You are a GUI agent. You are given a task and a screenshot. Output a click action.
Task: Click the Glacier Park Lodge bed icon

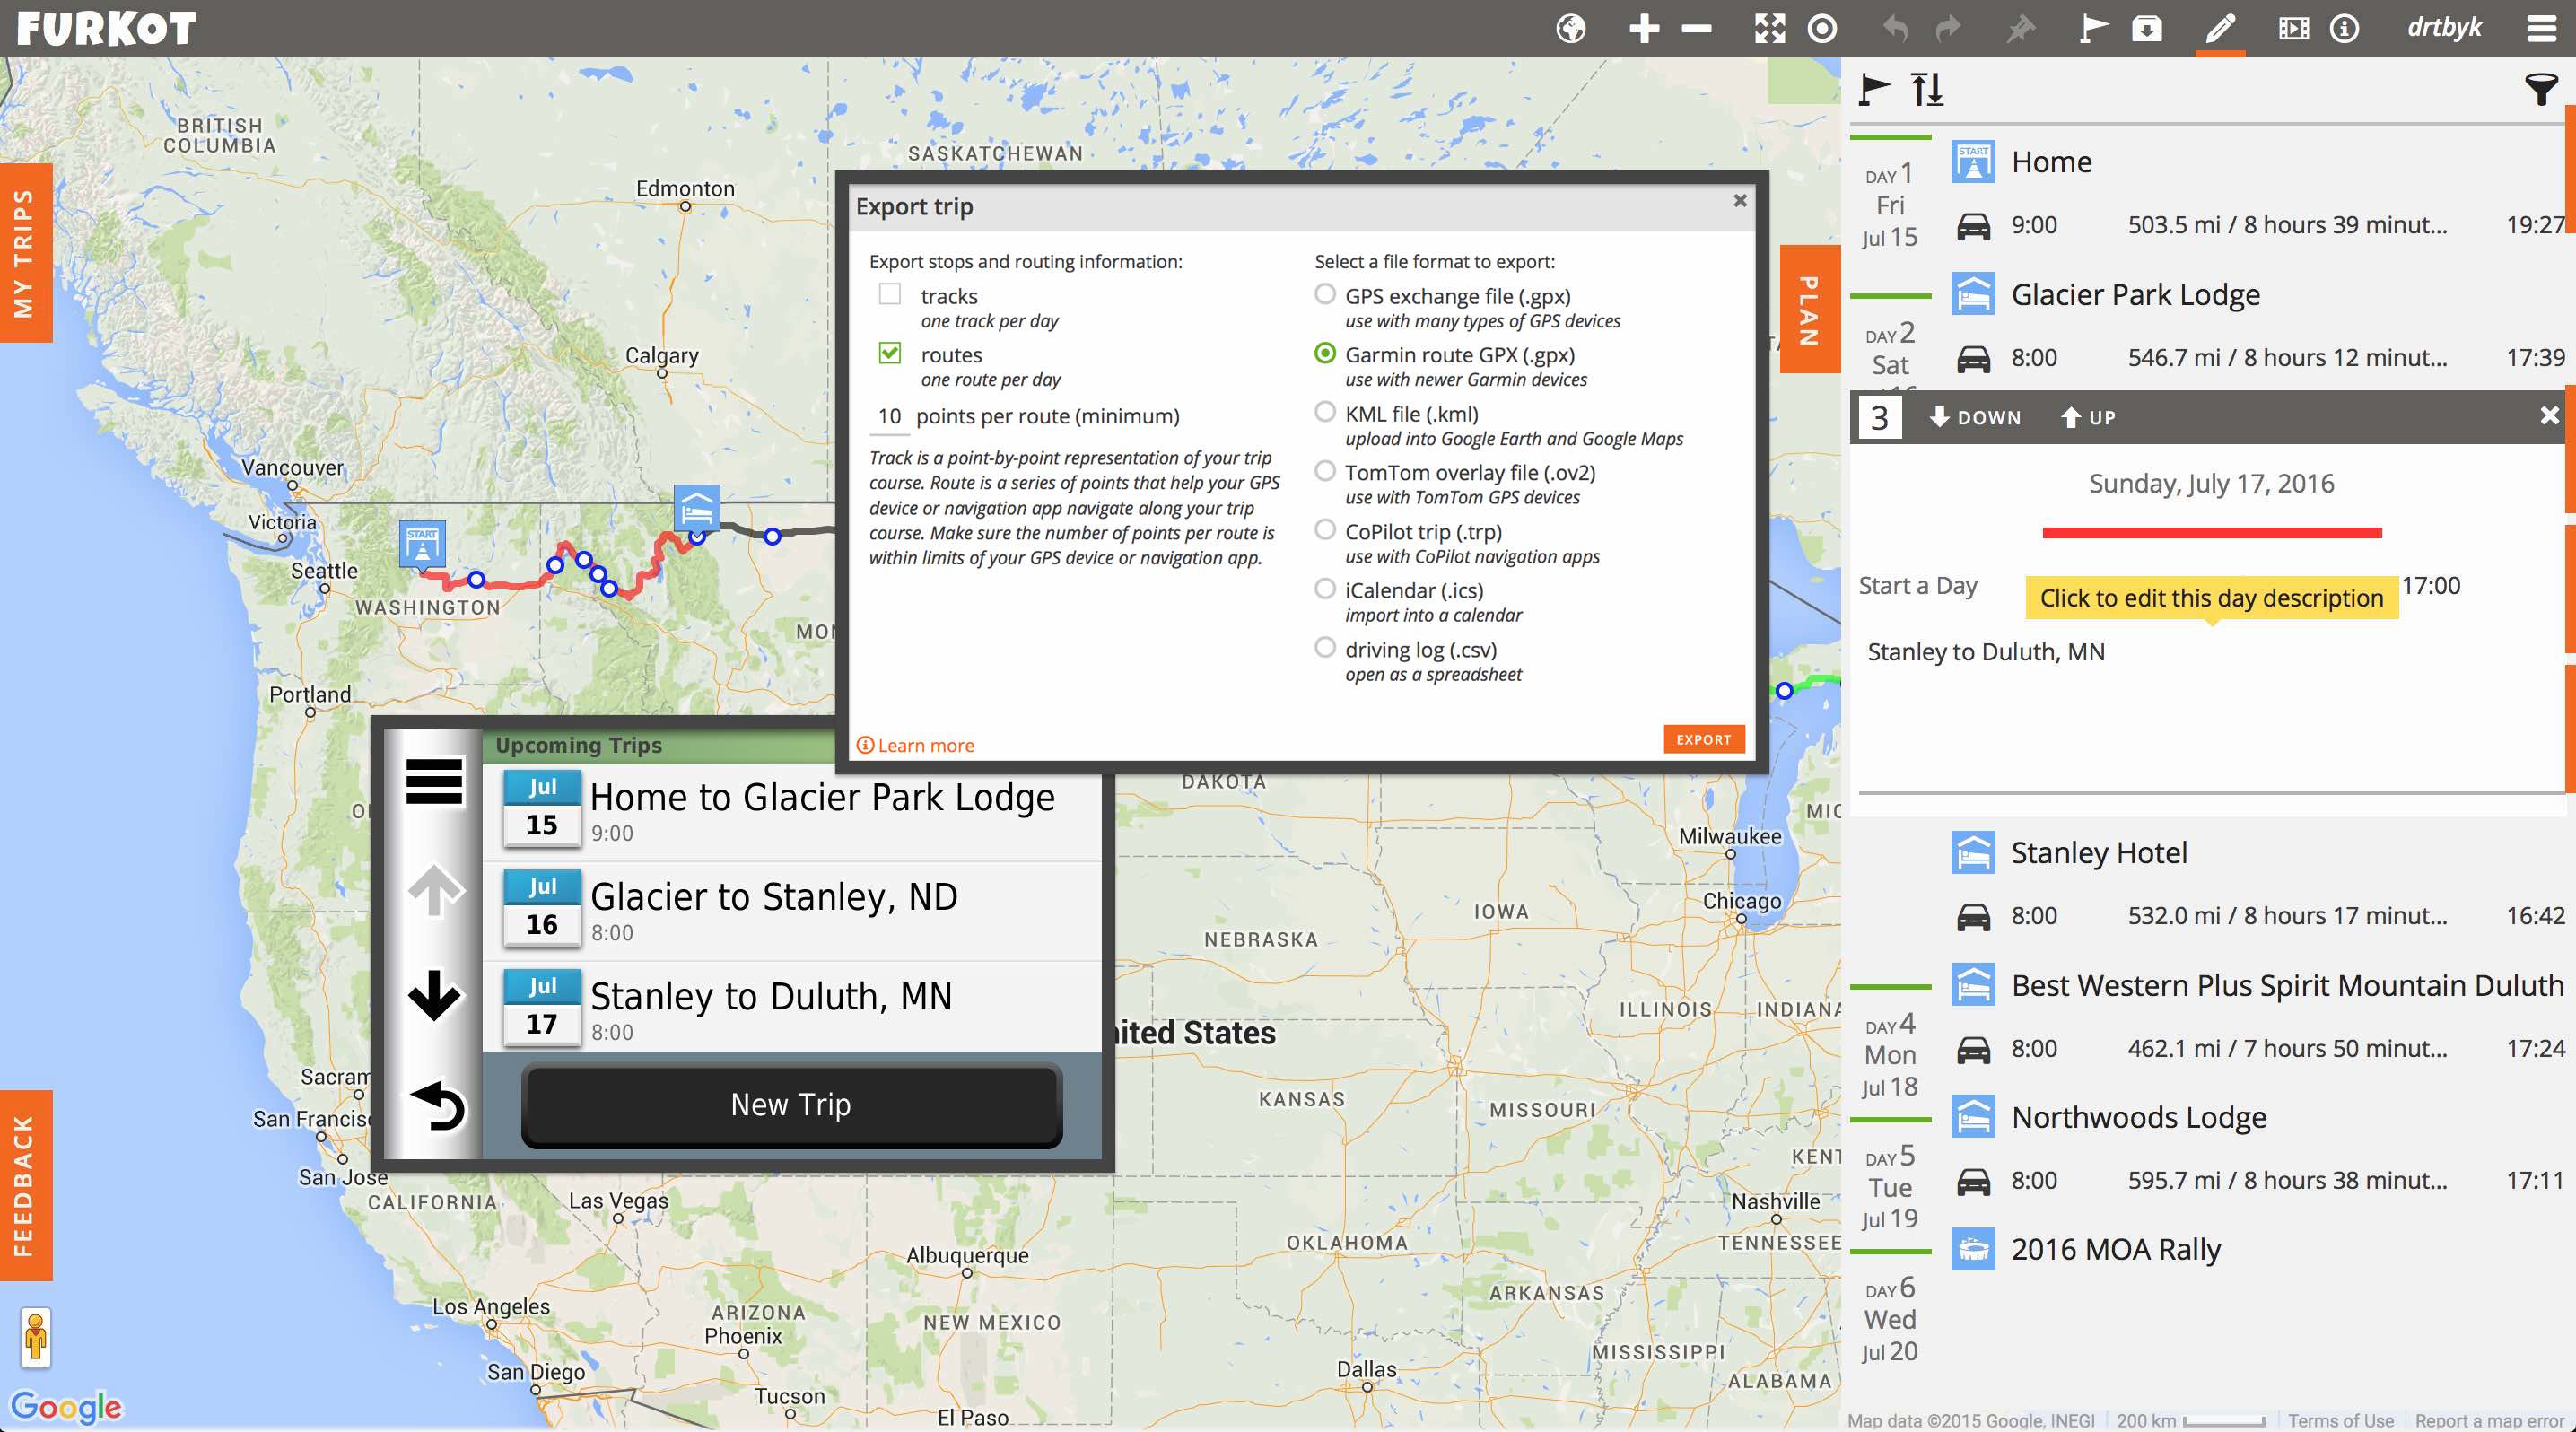tap(1973, 294)
